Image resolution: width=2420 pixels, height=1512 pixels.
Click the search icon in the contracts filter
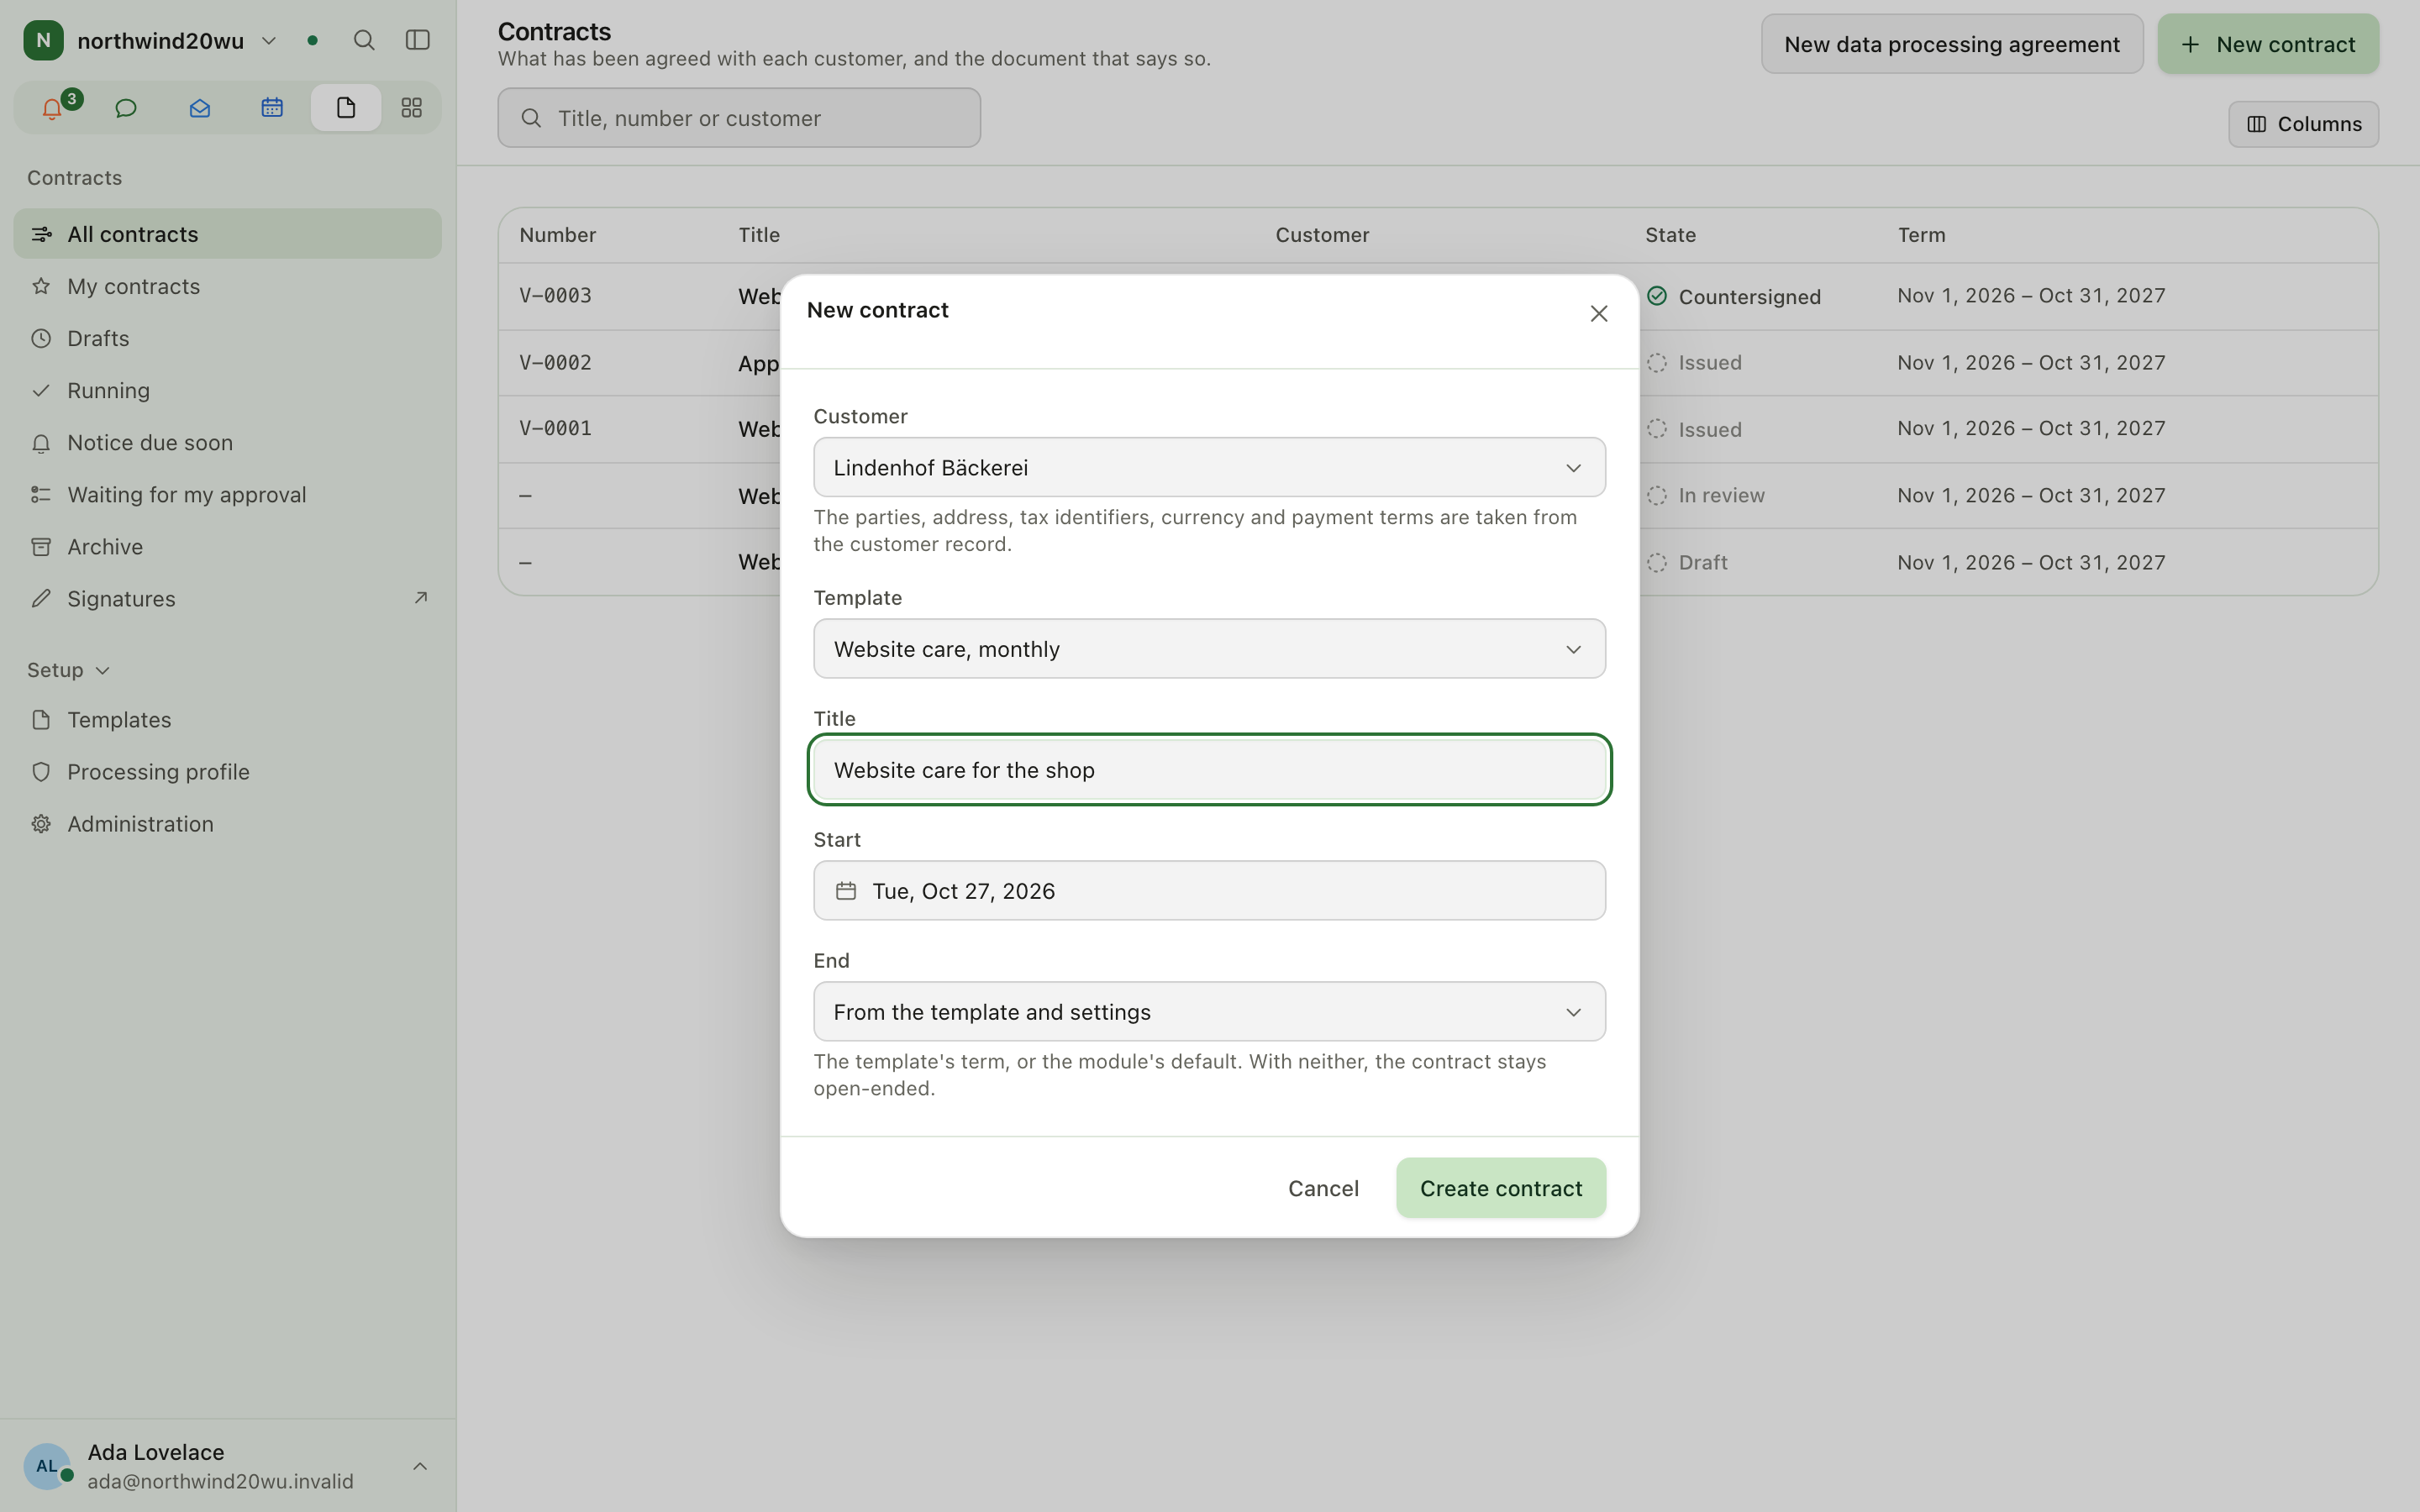coord(532,118)
